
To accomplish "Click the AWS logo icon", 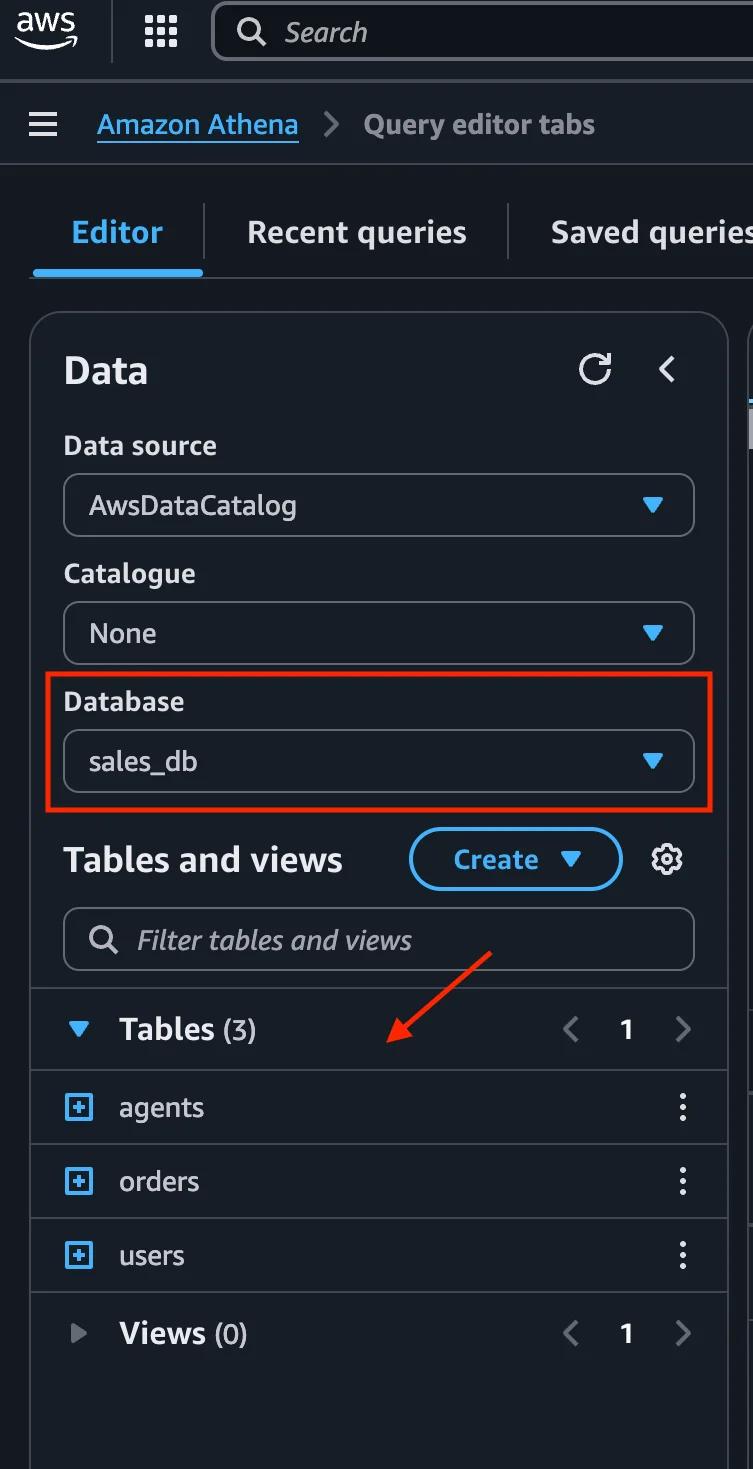I will coord(45,30).
